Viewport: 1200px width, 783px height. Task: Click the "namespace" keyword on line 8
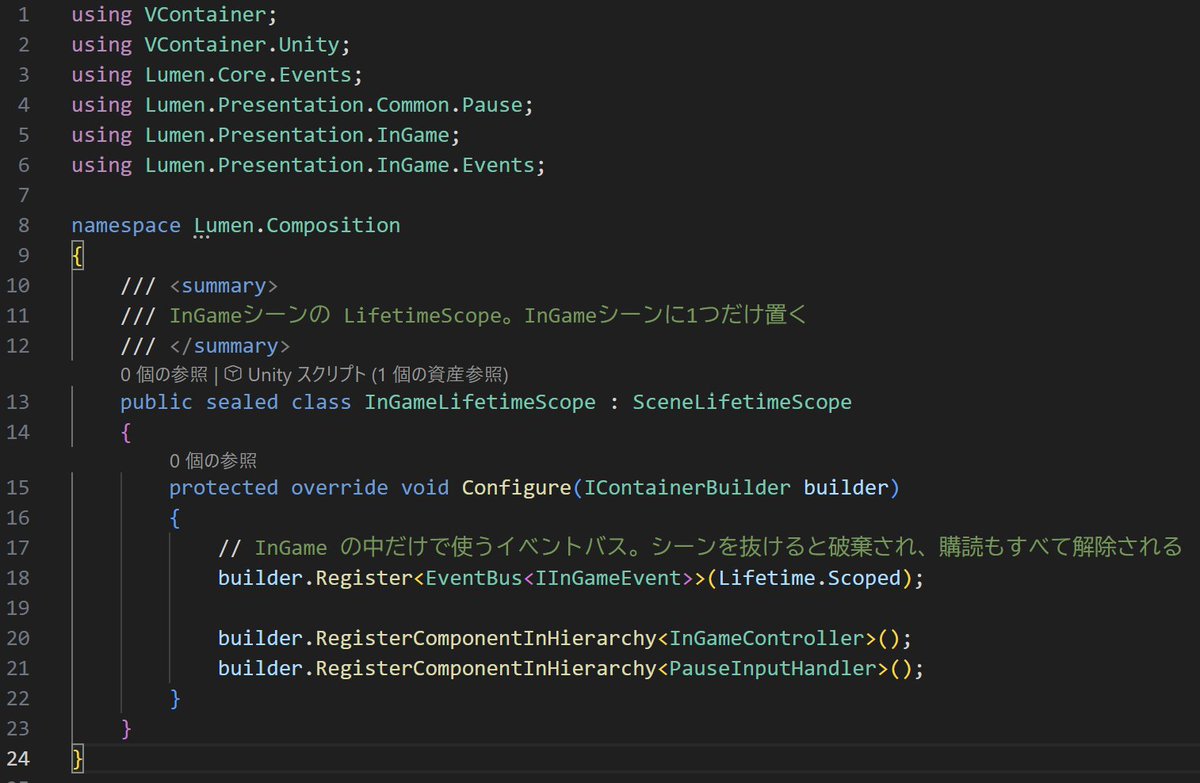pyautogui.click(x=126, y=225)
